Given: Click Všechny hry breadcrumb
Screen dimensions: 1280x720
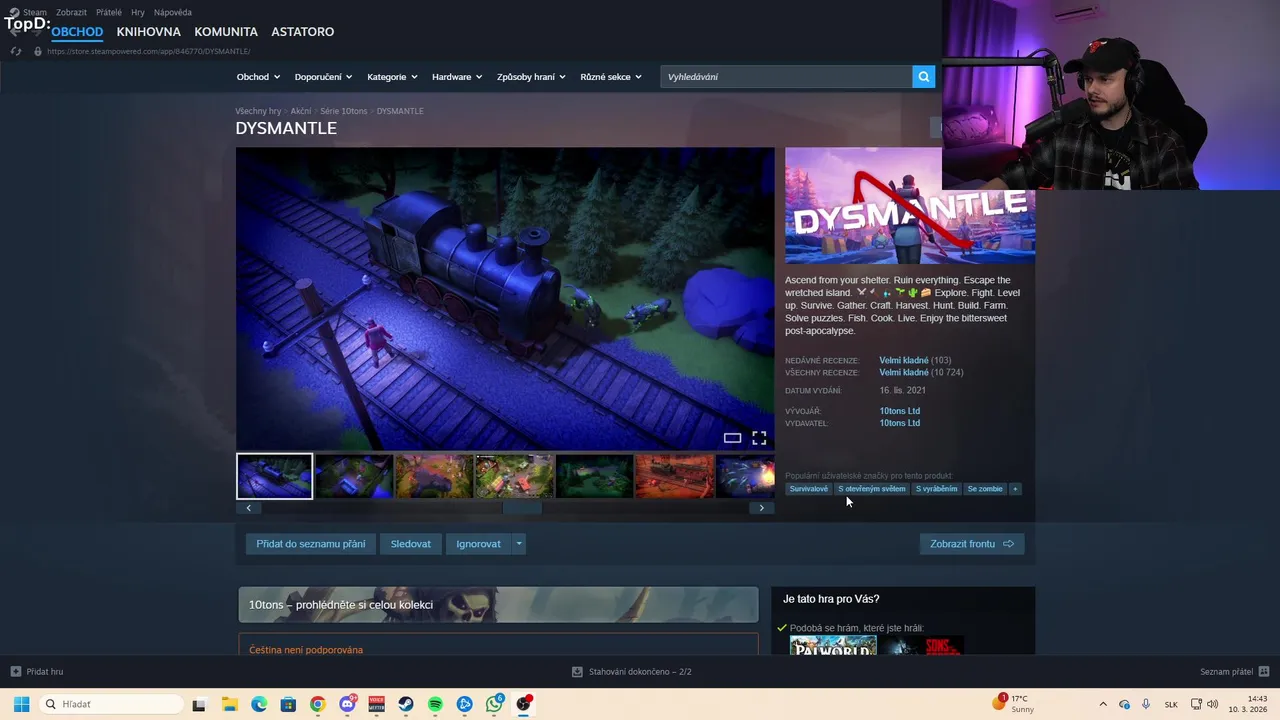Looking at the screenshot, I should tap(258, 111).
